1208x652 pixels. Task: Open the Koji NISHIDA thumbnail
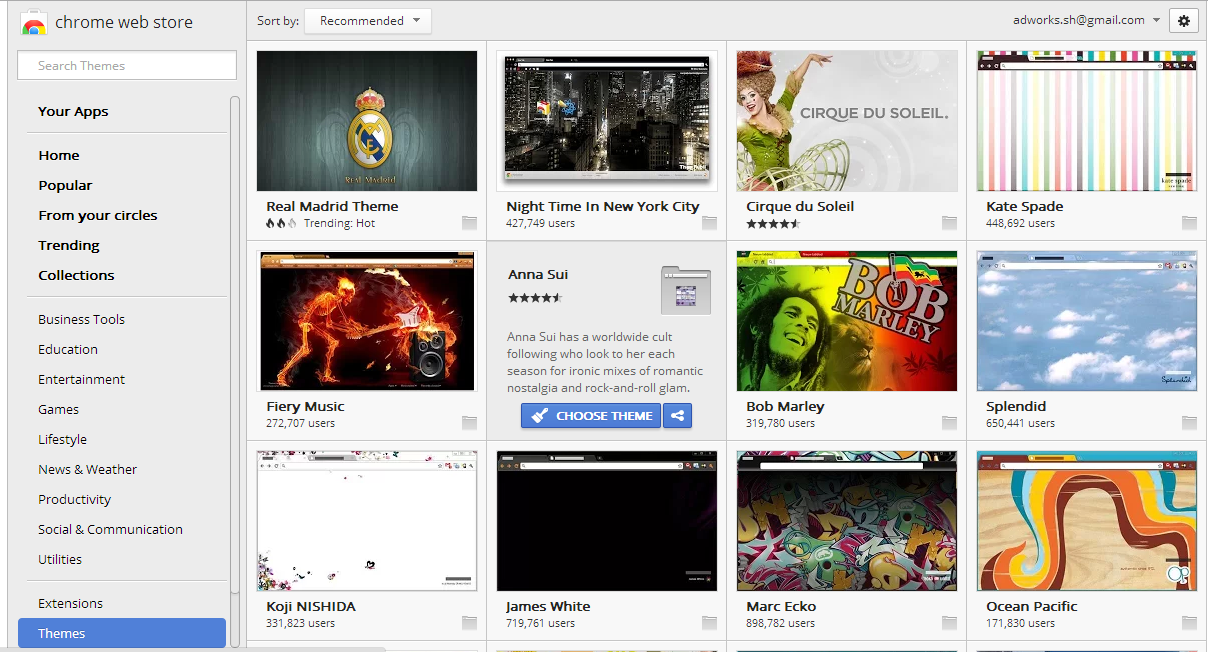[367, 521]
